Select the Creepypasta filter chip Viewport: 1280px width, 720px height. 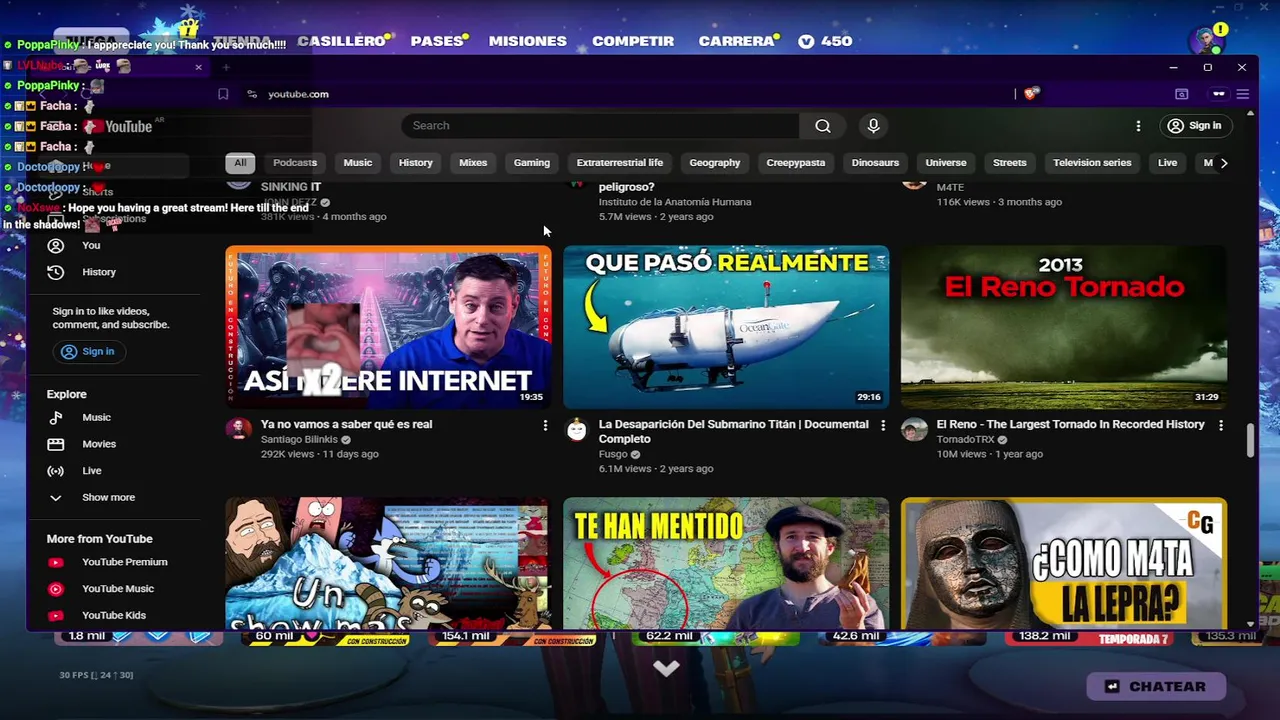click(796, 163)
